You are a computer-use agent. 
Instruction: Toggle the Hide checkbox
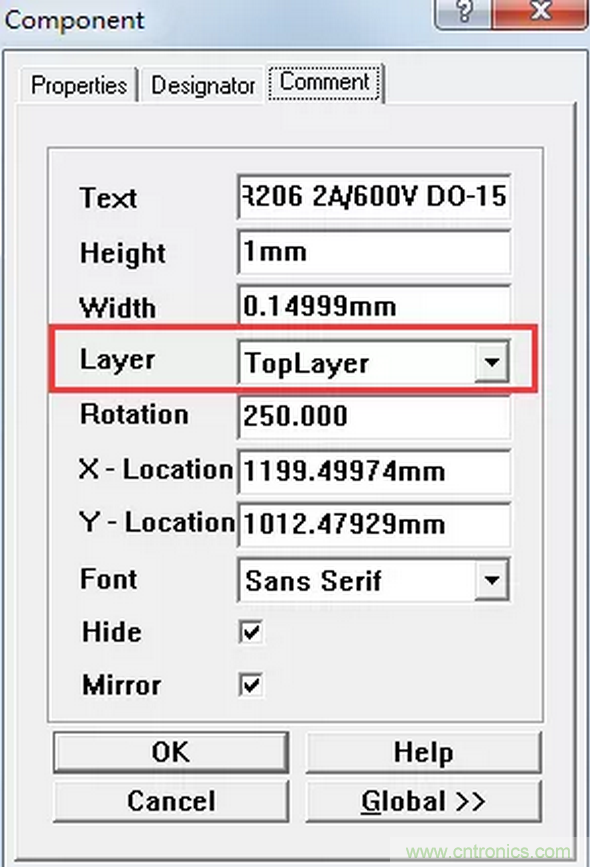[251, 632]
